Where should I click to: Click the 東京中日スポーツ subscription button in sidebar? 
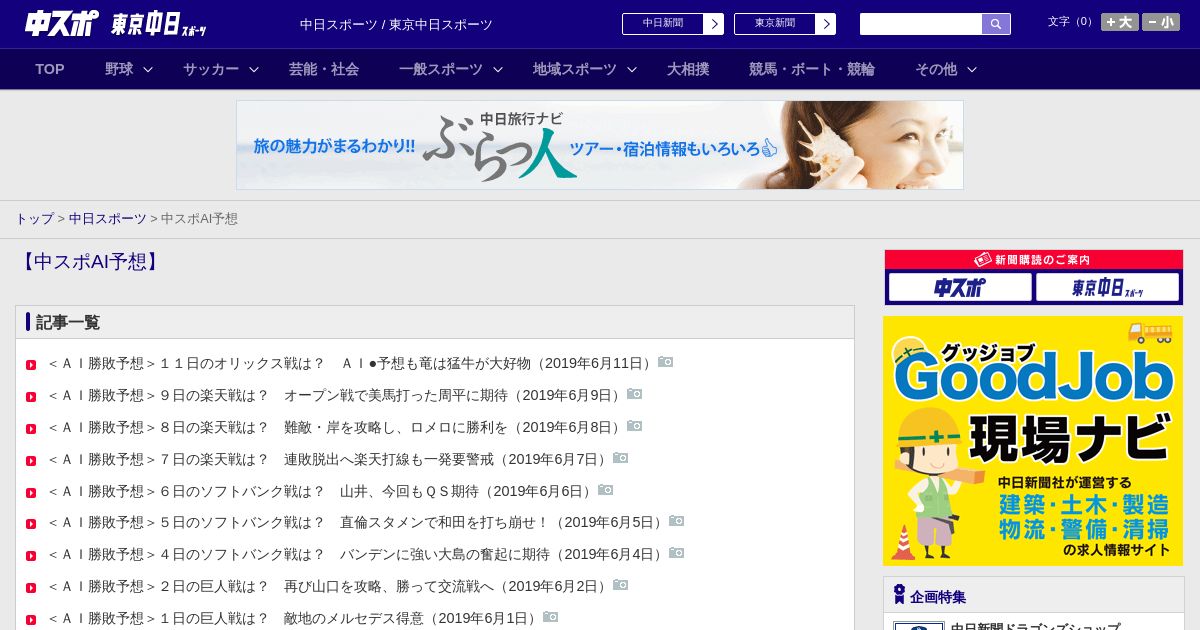1108,288
